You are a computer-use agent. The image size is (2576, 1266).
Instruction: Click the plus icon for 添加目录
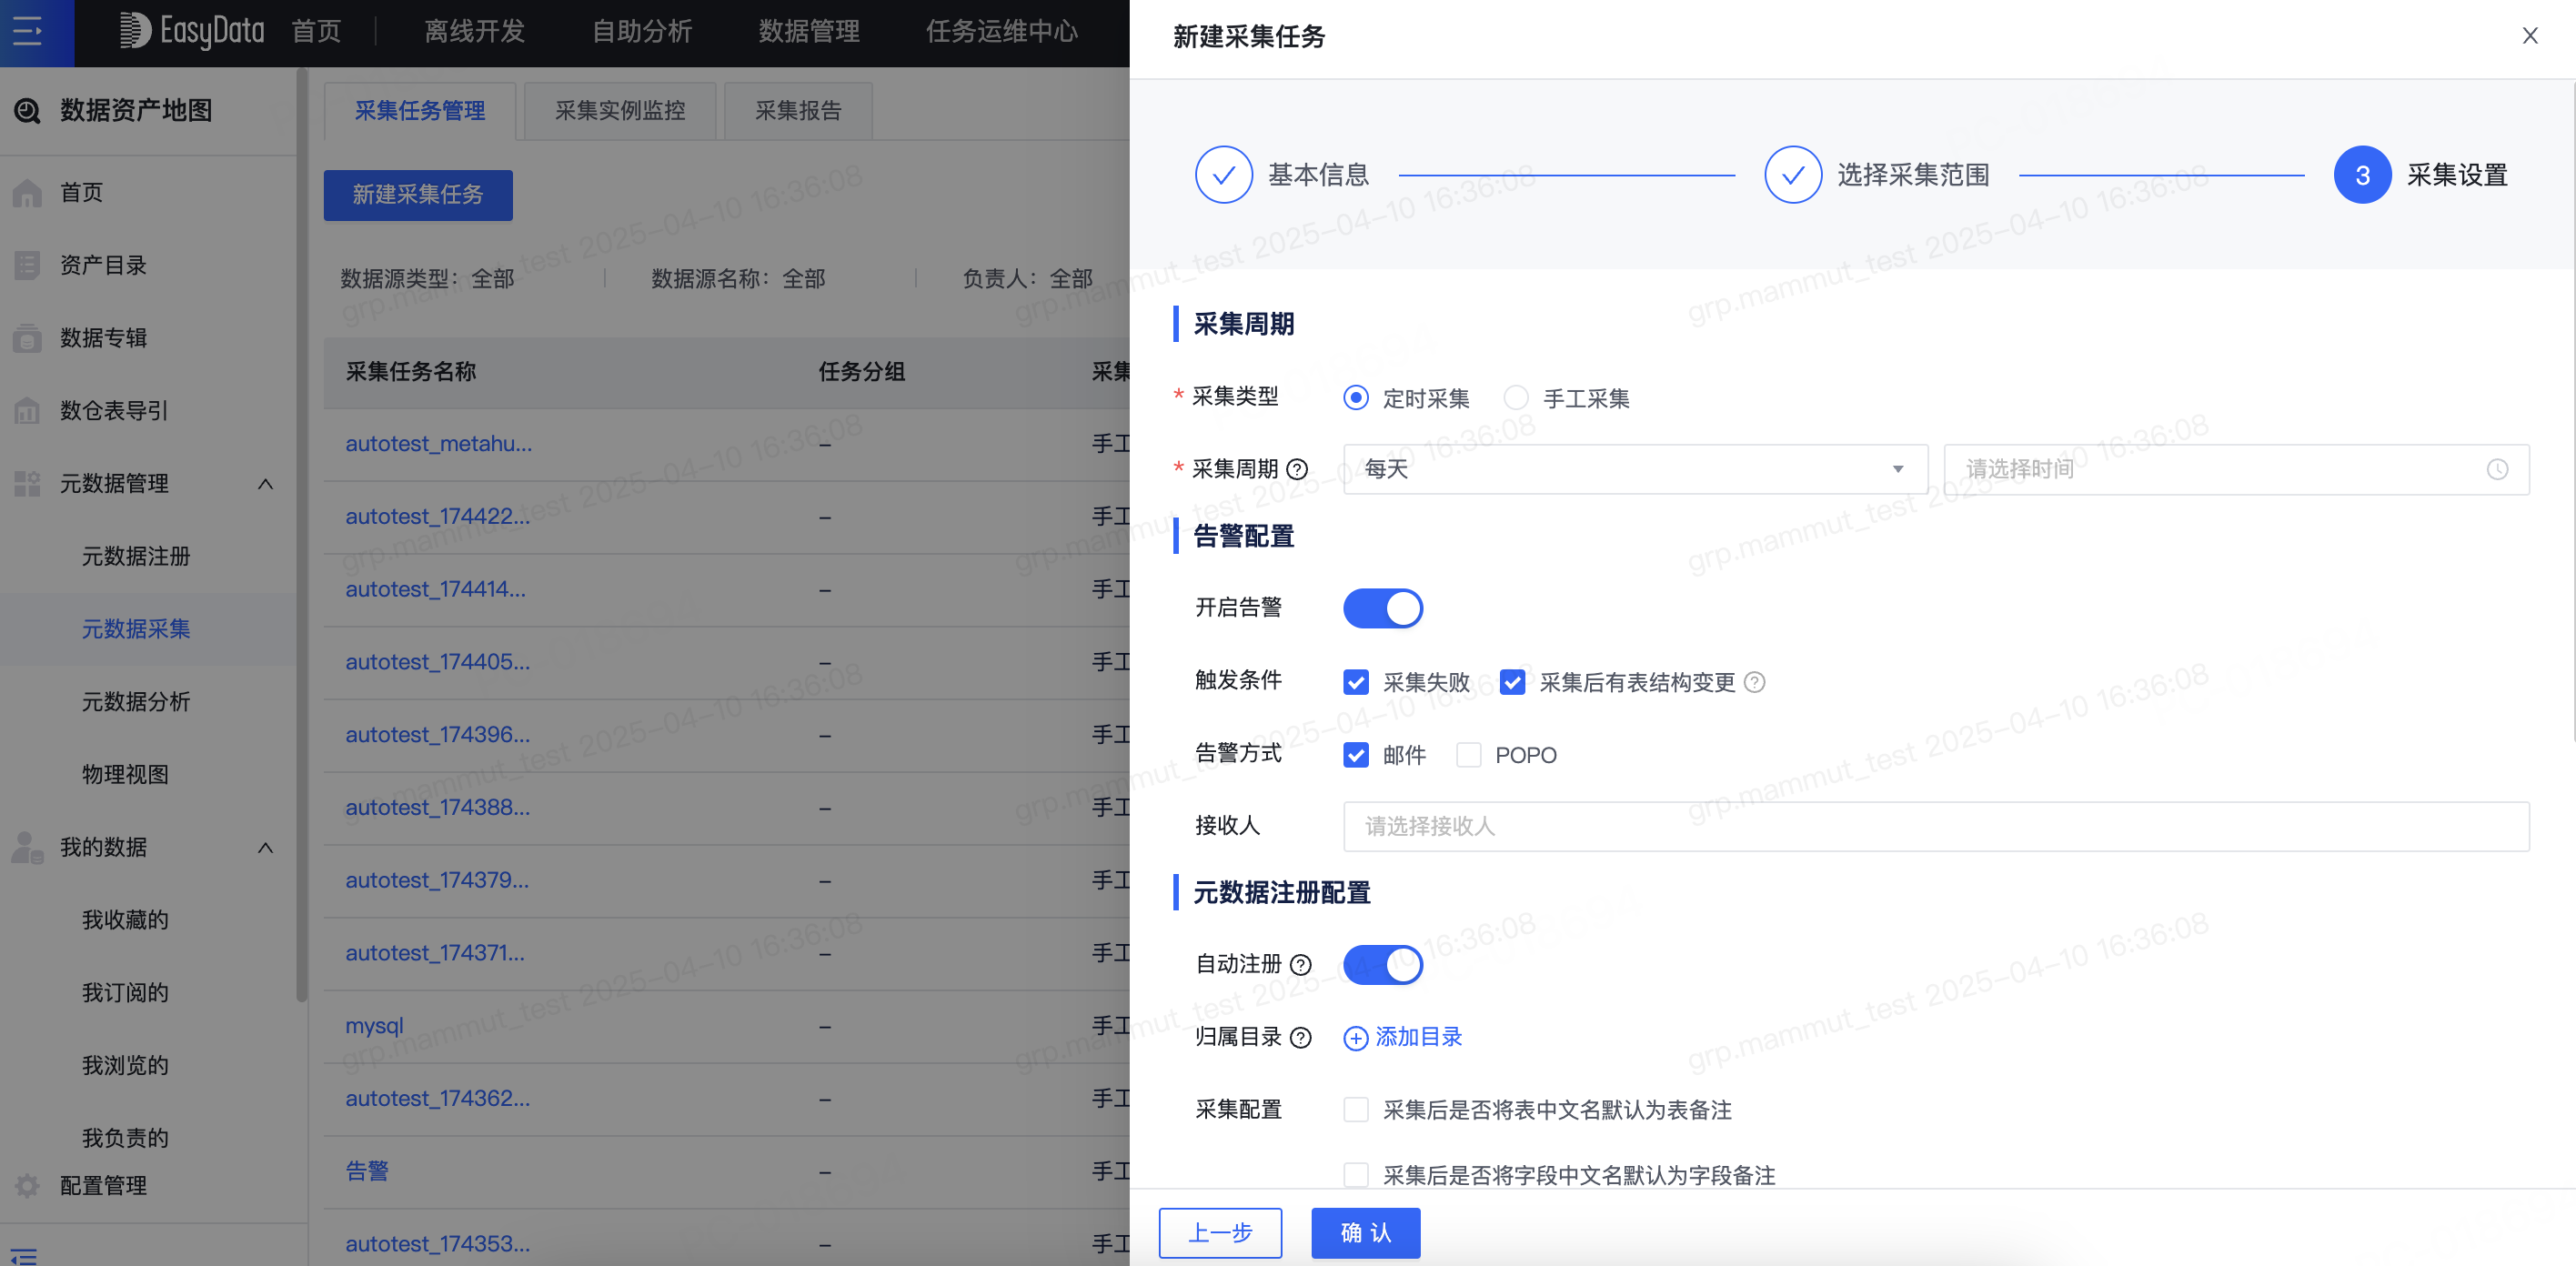[x=1355, y=1038]
